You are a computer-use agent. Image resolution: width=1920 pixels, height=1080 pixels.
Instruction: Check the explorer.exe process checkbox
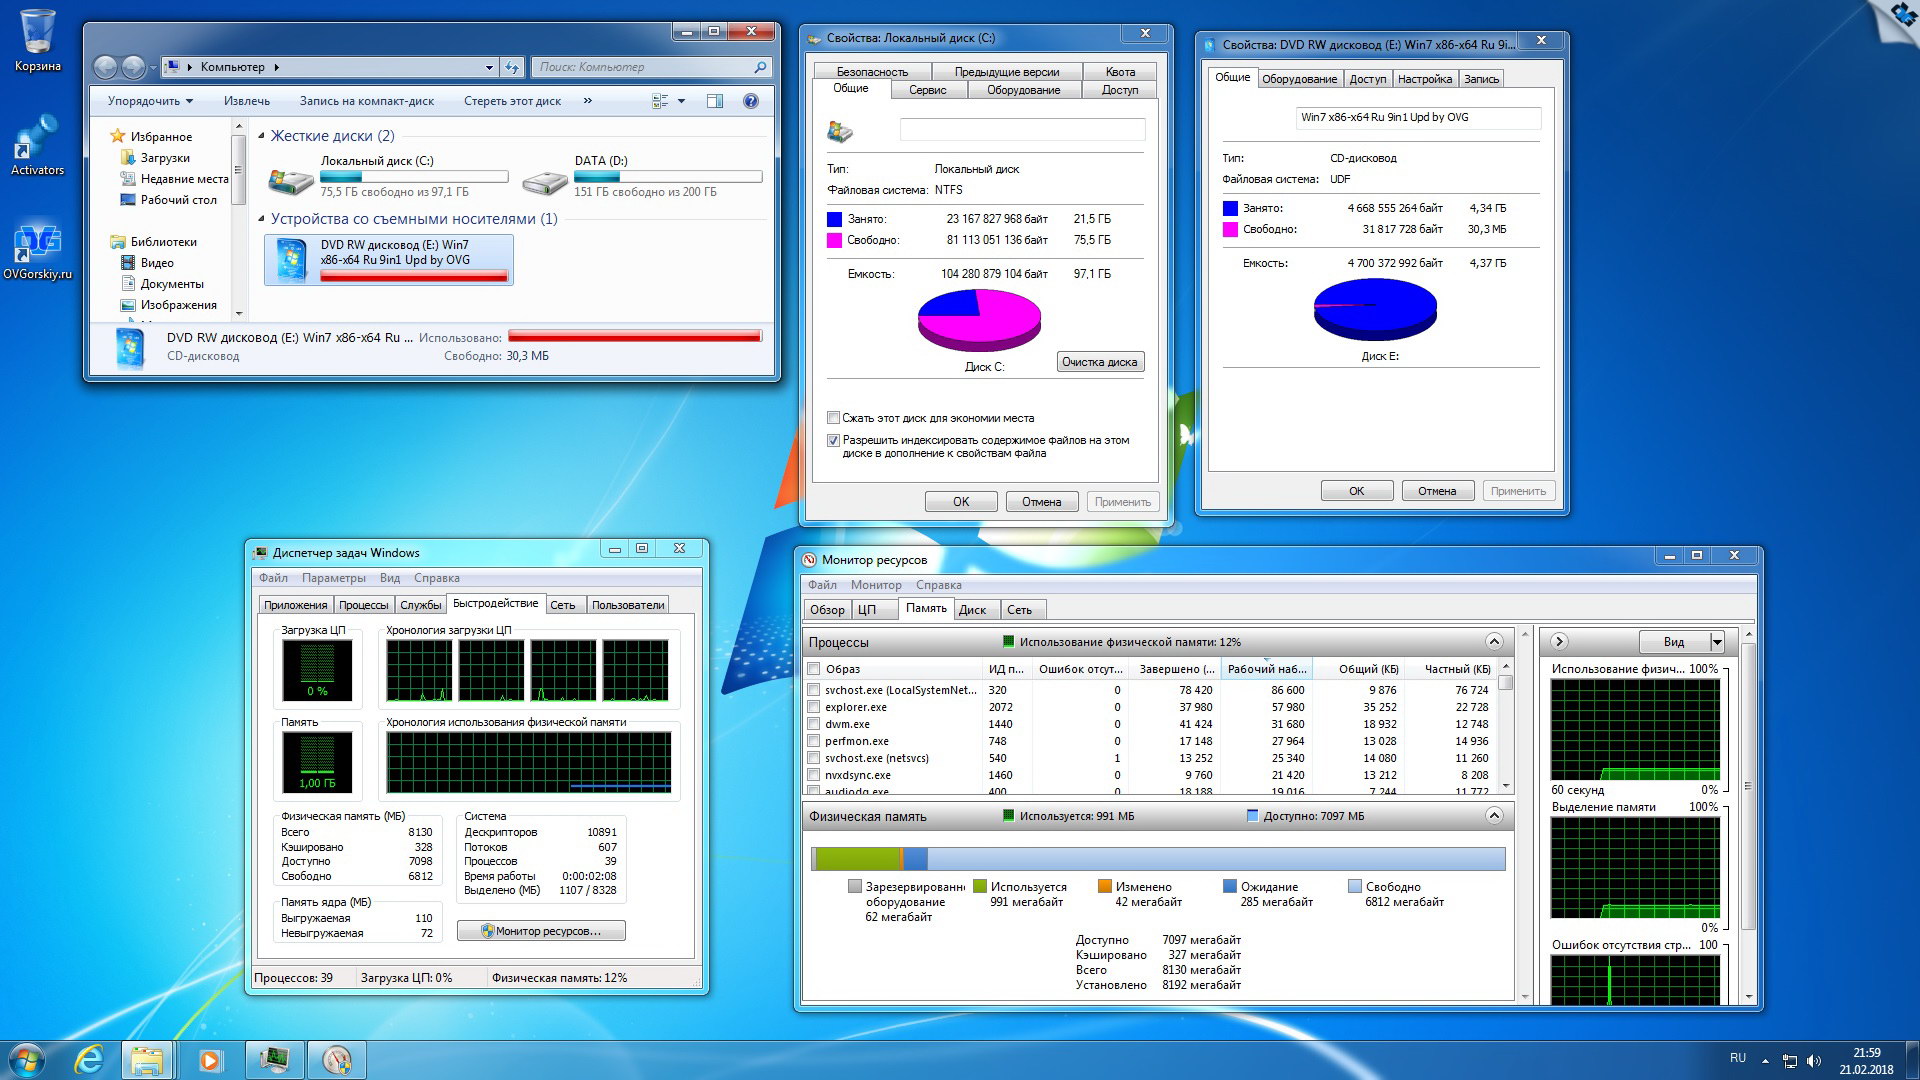[814, 707]
